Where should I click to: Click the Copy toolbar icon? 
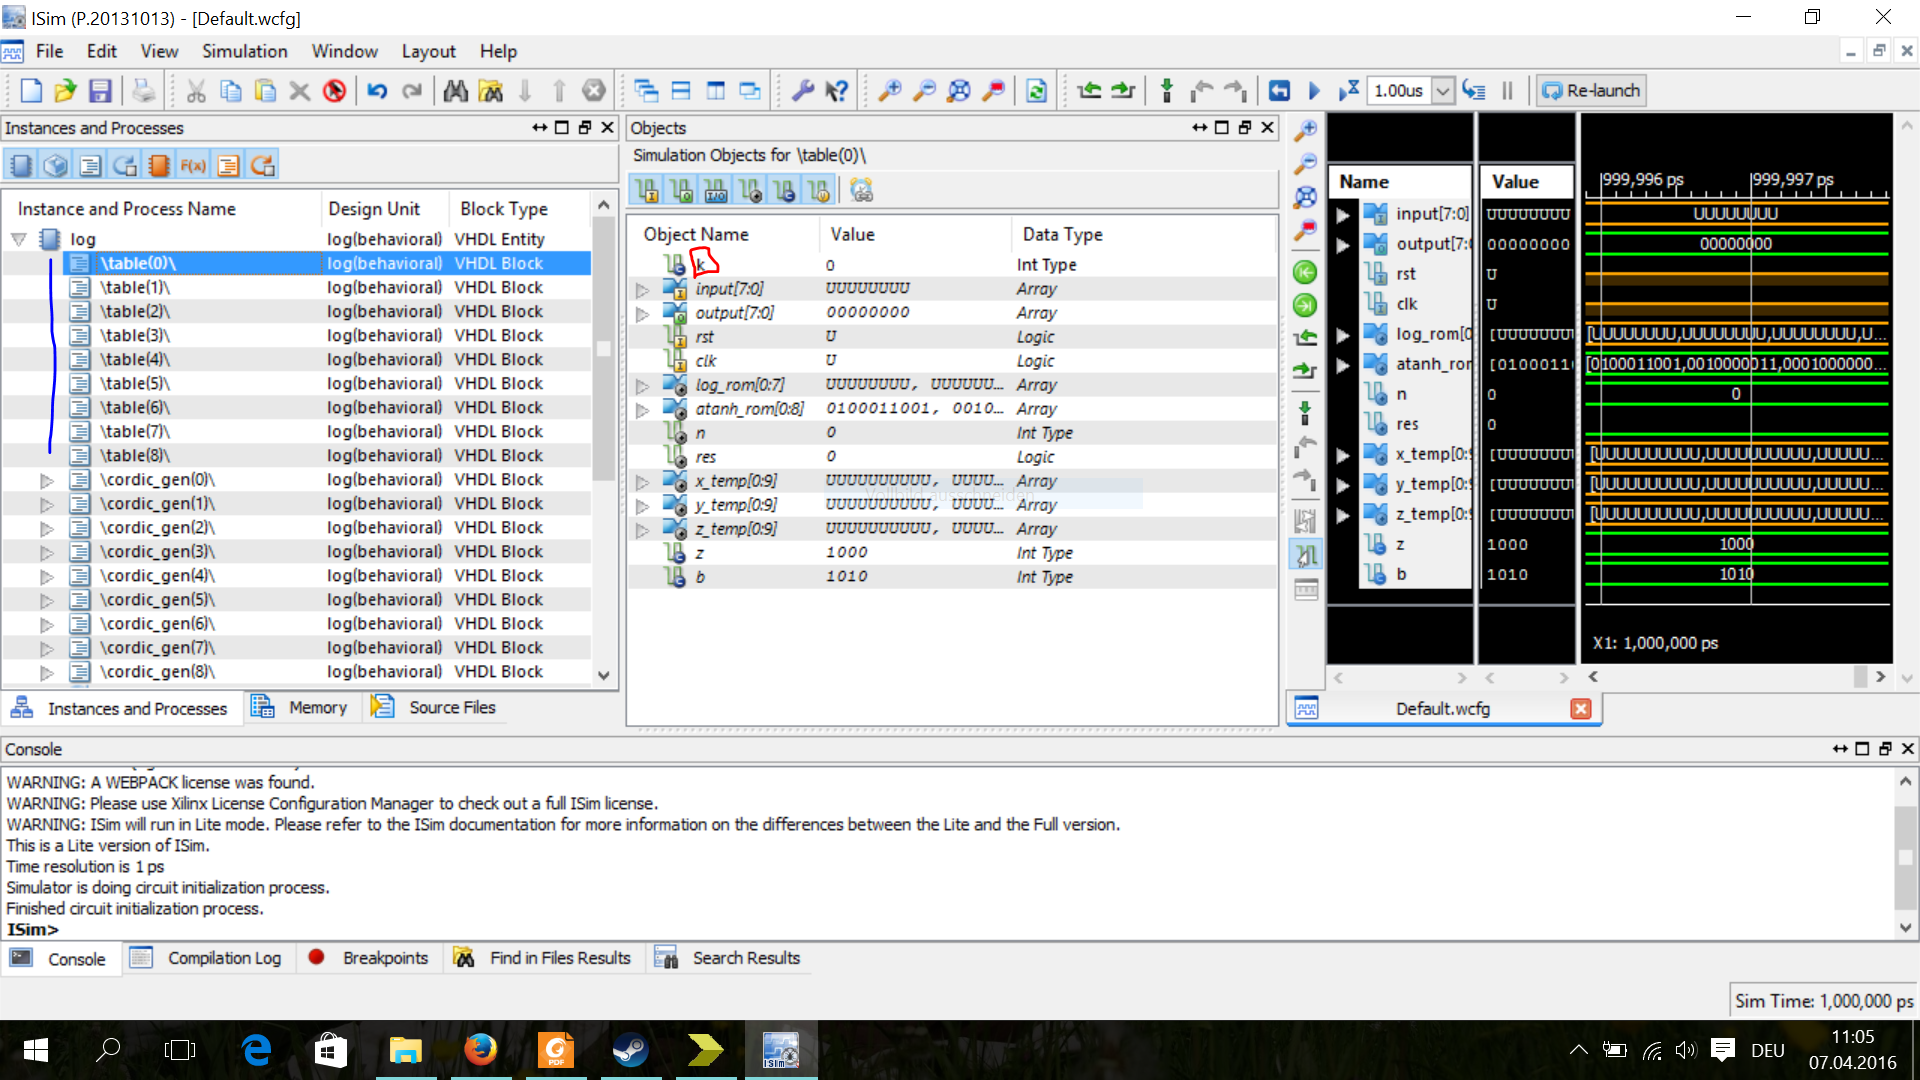[231, 91]
